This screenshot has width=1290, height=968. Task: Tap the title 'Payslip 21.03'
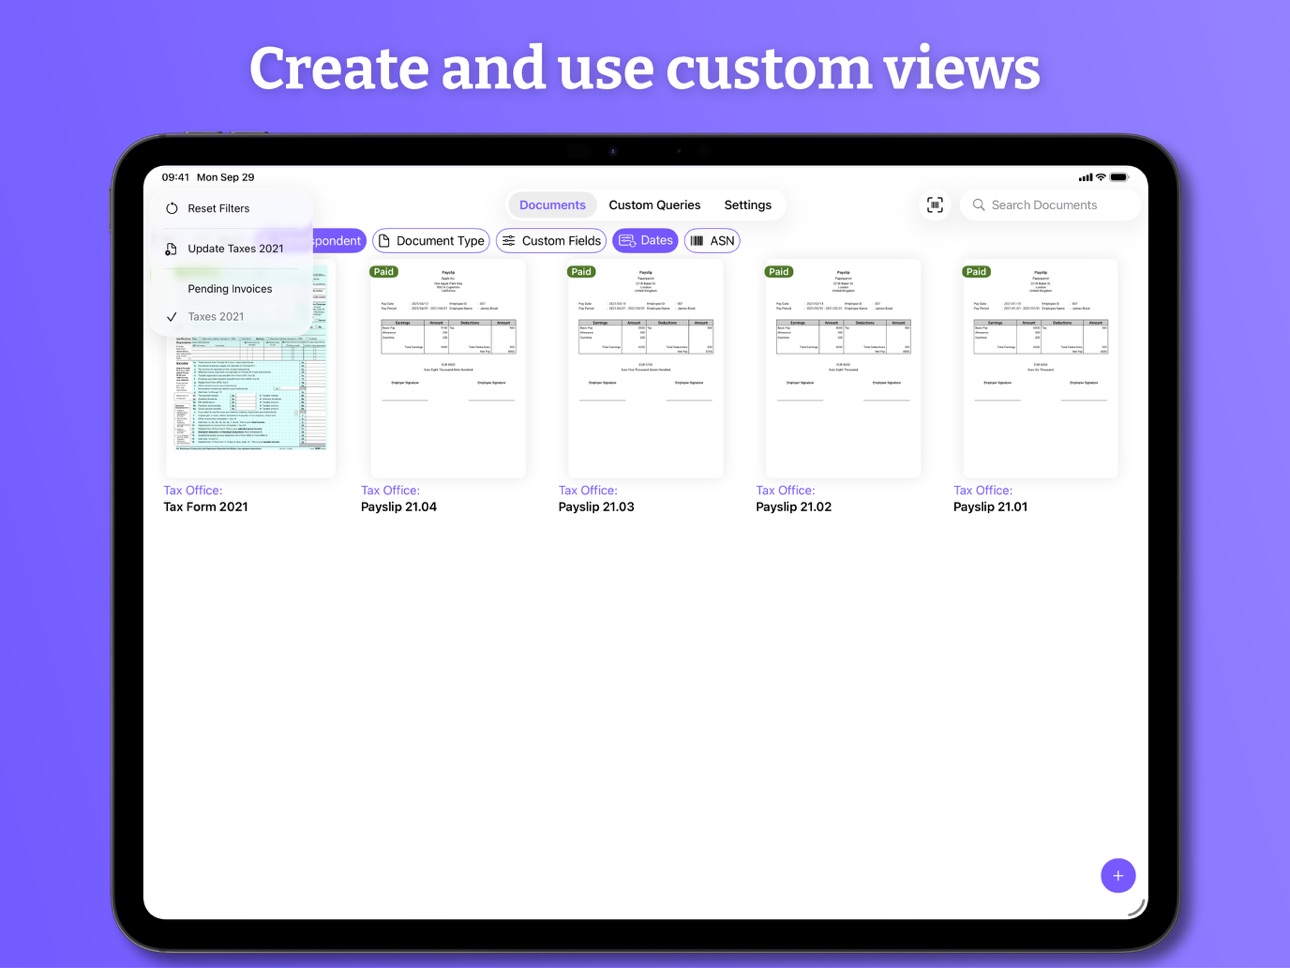[x=596, y=507]
